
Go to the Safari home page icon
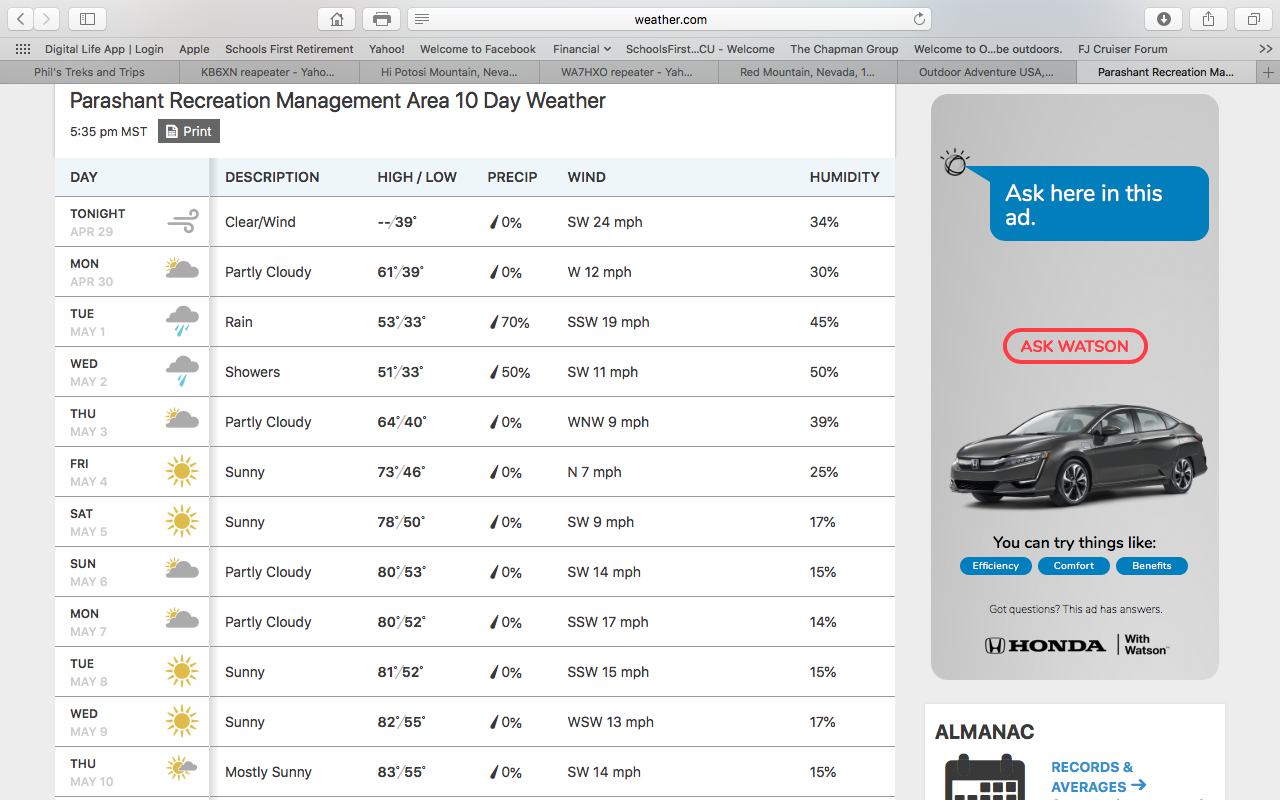(337, 19)
